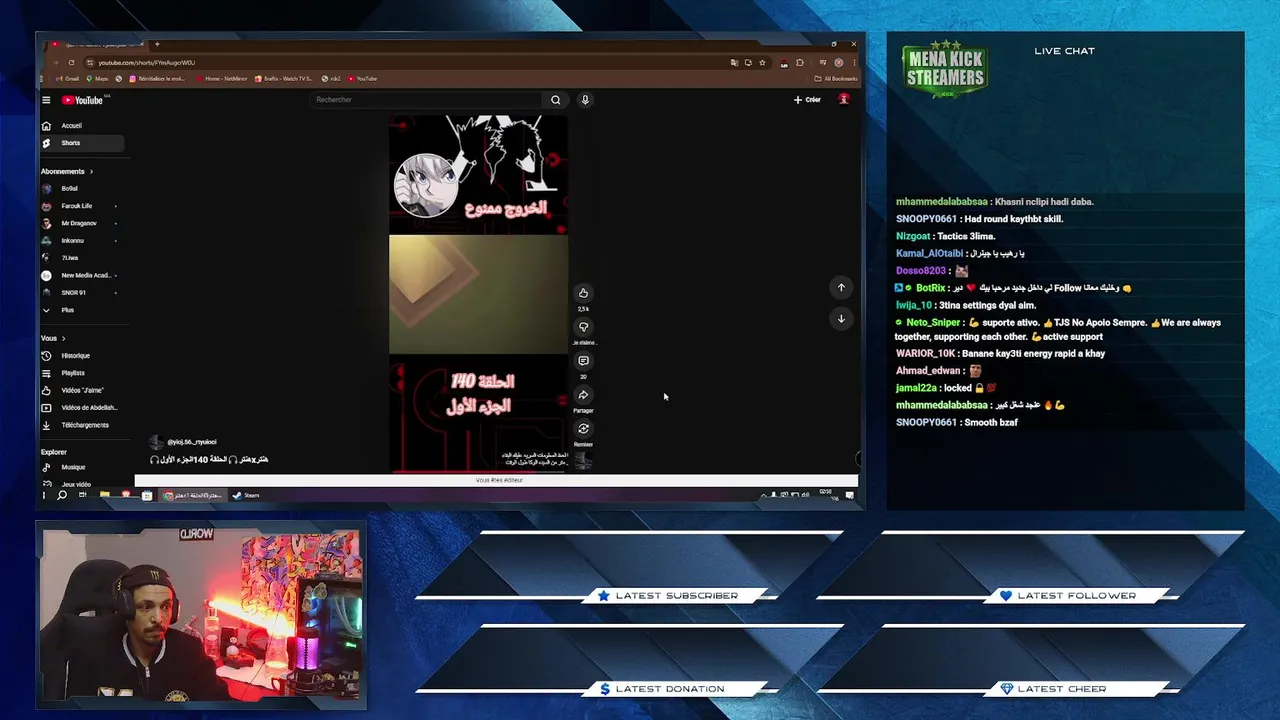This screenshot has height=720, width=1280.
Task: Click the Short's sound thumbnail
Action: [x=583, y=461]
